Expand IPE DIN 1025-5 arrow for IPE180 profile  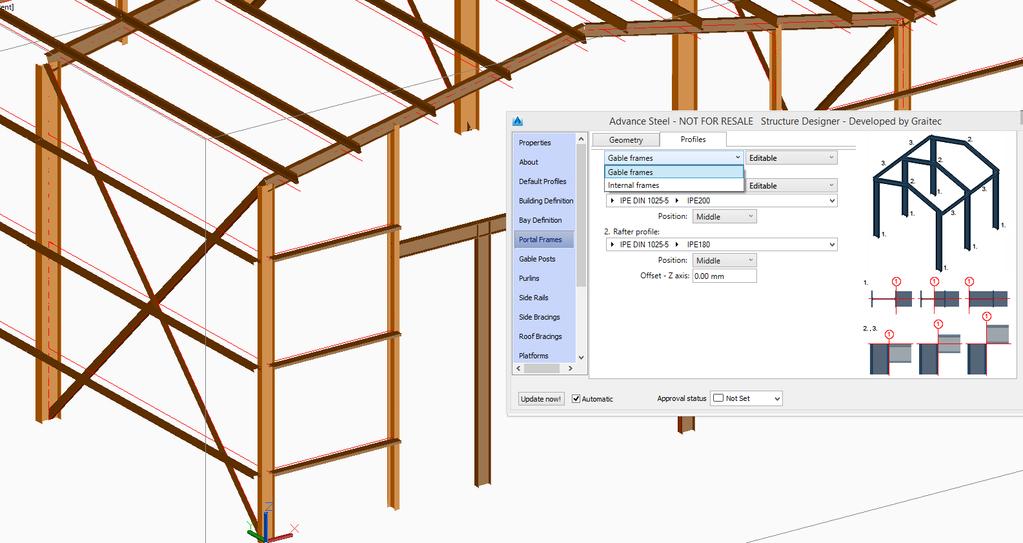[x=612, y=244]
